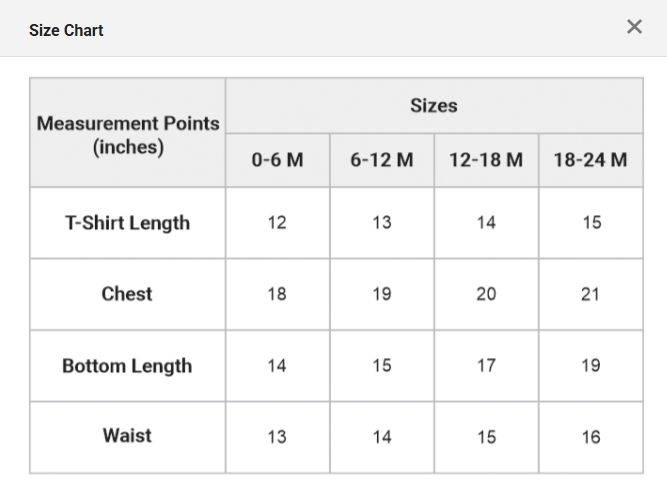
Task: Click the Waist row label
Action: coord(128,437)
